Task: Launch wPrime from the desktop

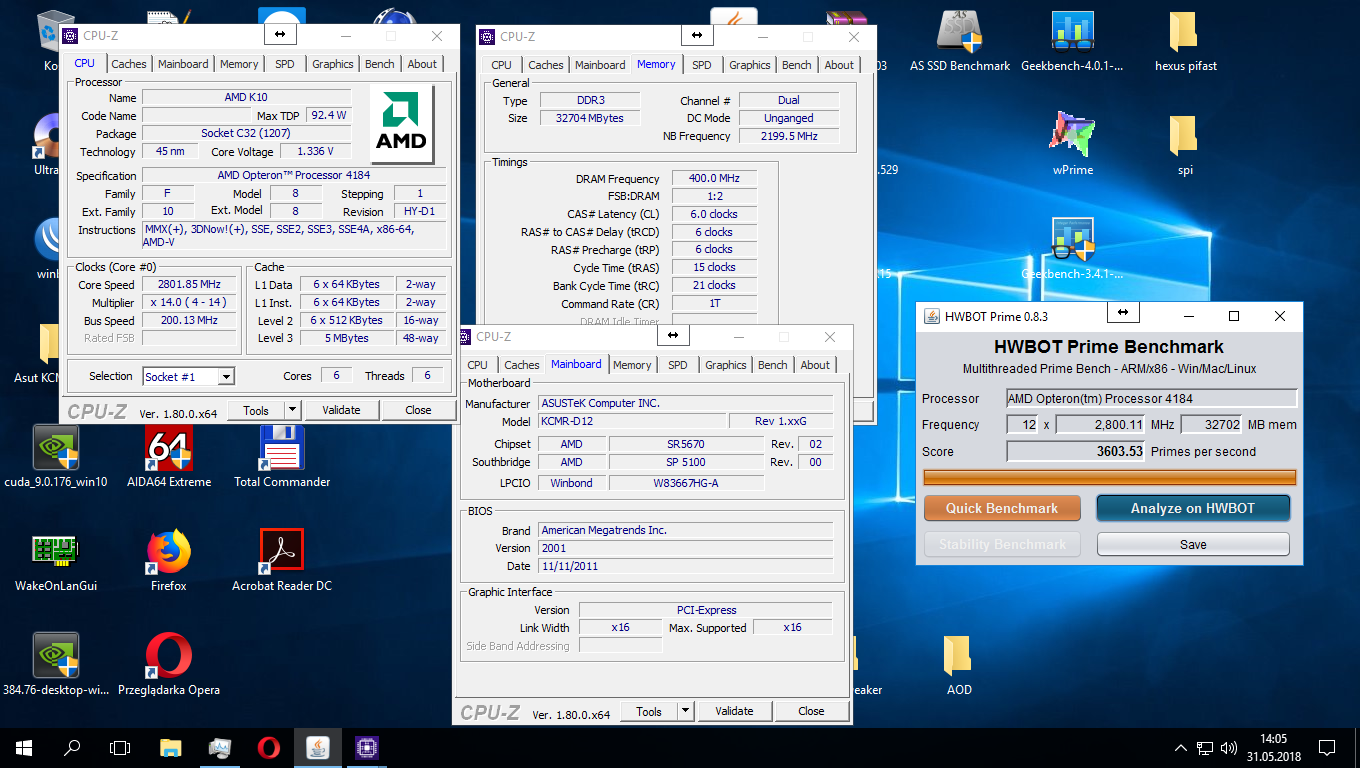Action: (x=1072, y=144)
